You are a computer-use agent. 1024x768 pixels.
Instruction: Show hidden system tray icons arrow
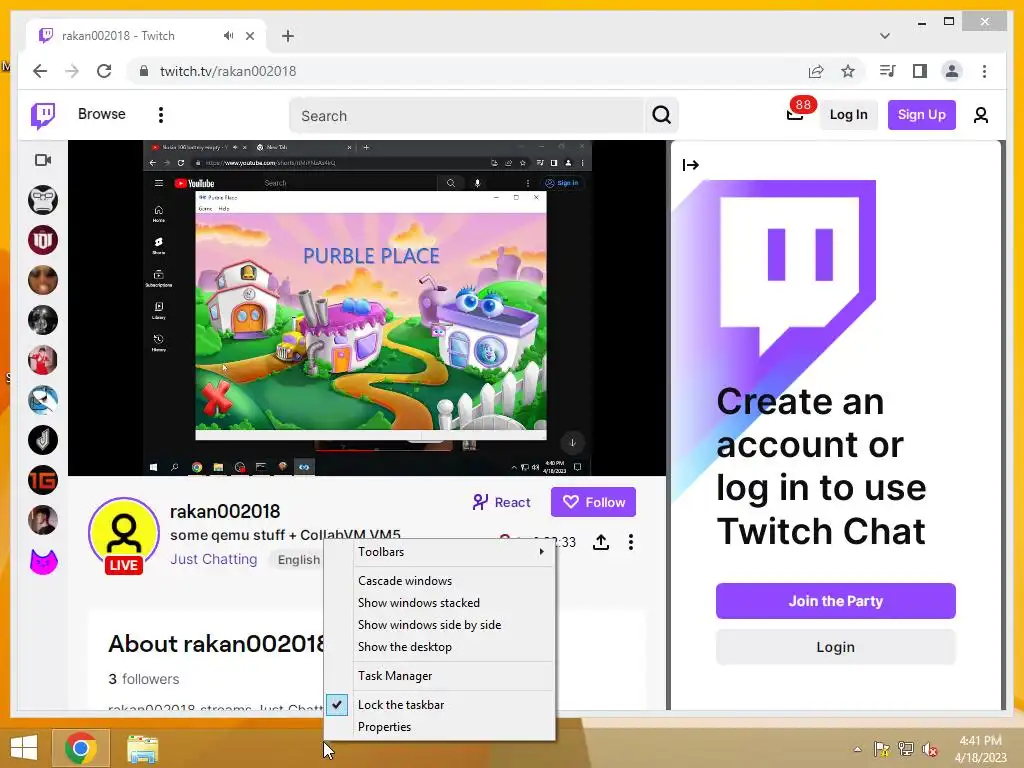click(x=857, y=749)
